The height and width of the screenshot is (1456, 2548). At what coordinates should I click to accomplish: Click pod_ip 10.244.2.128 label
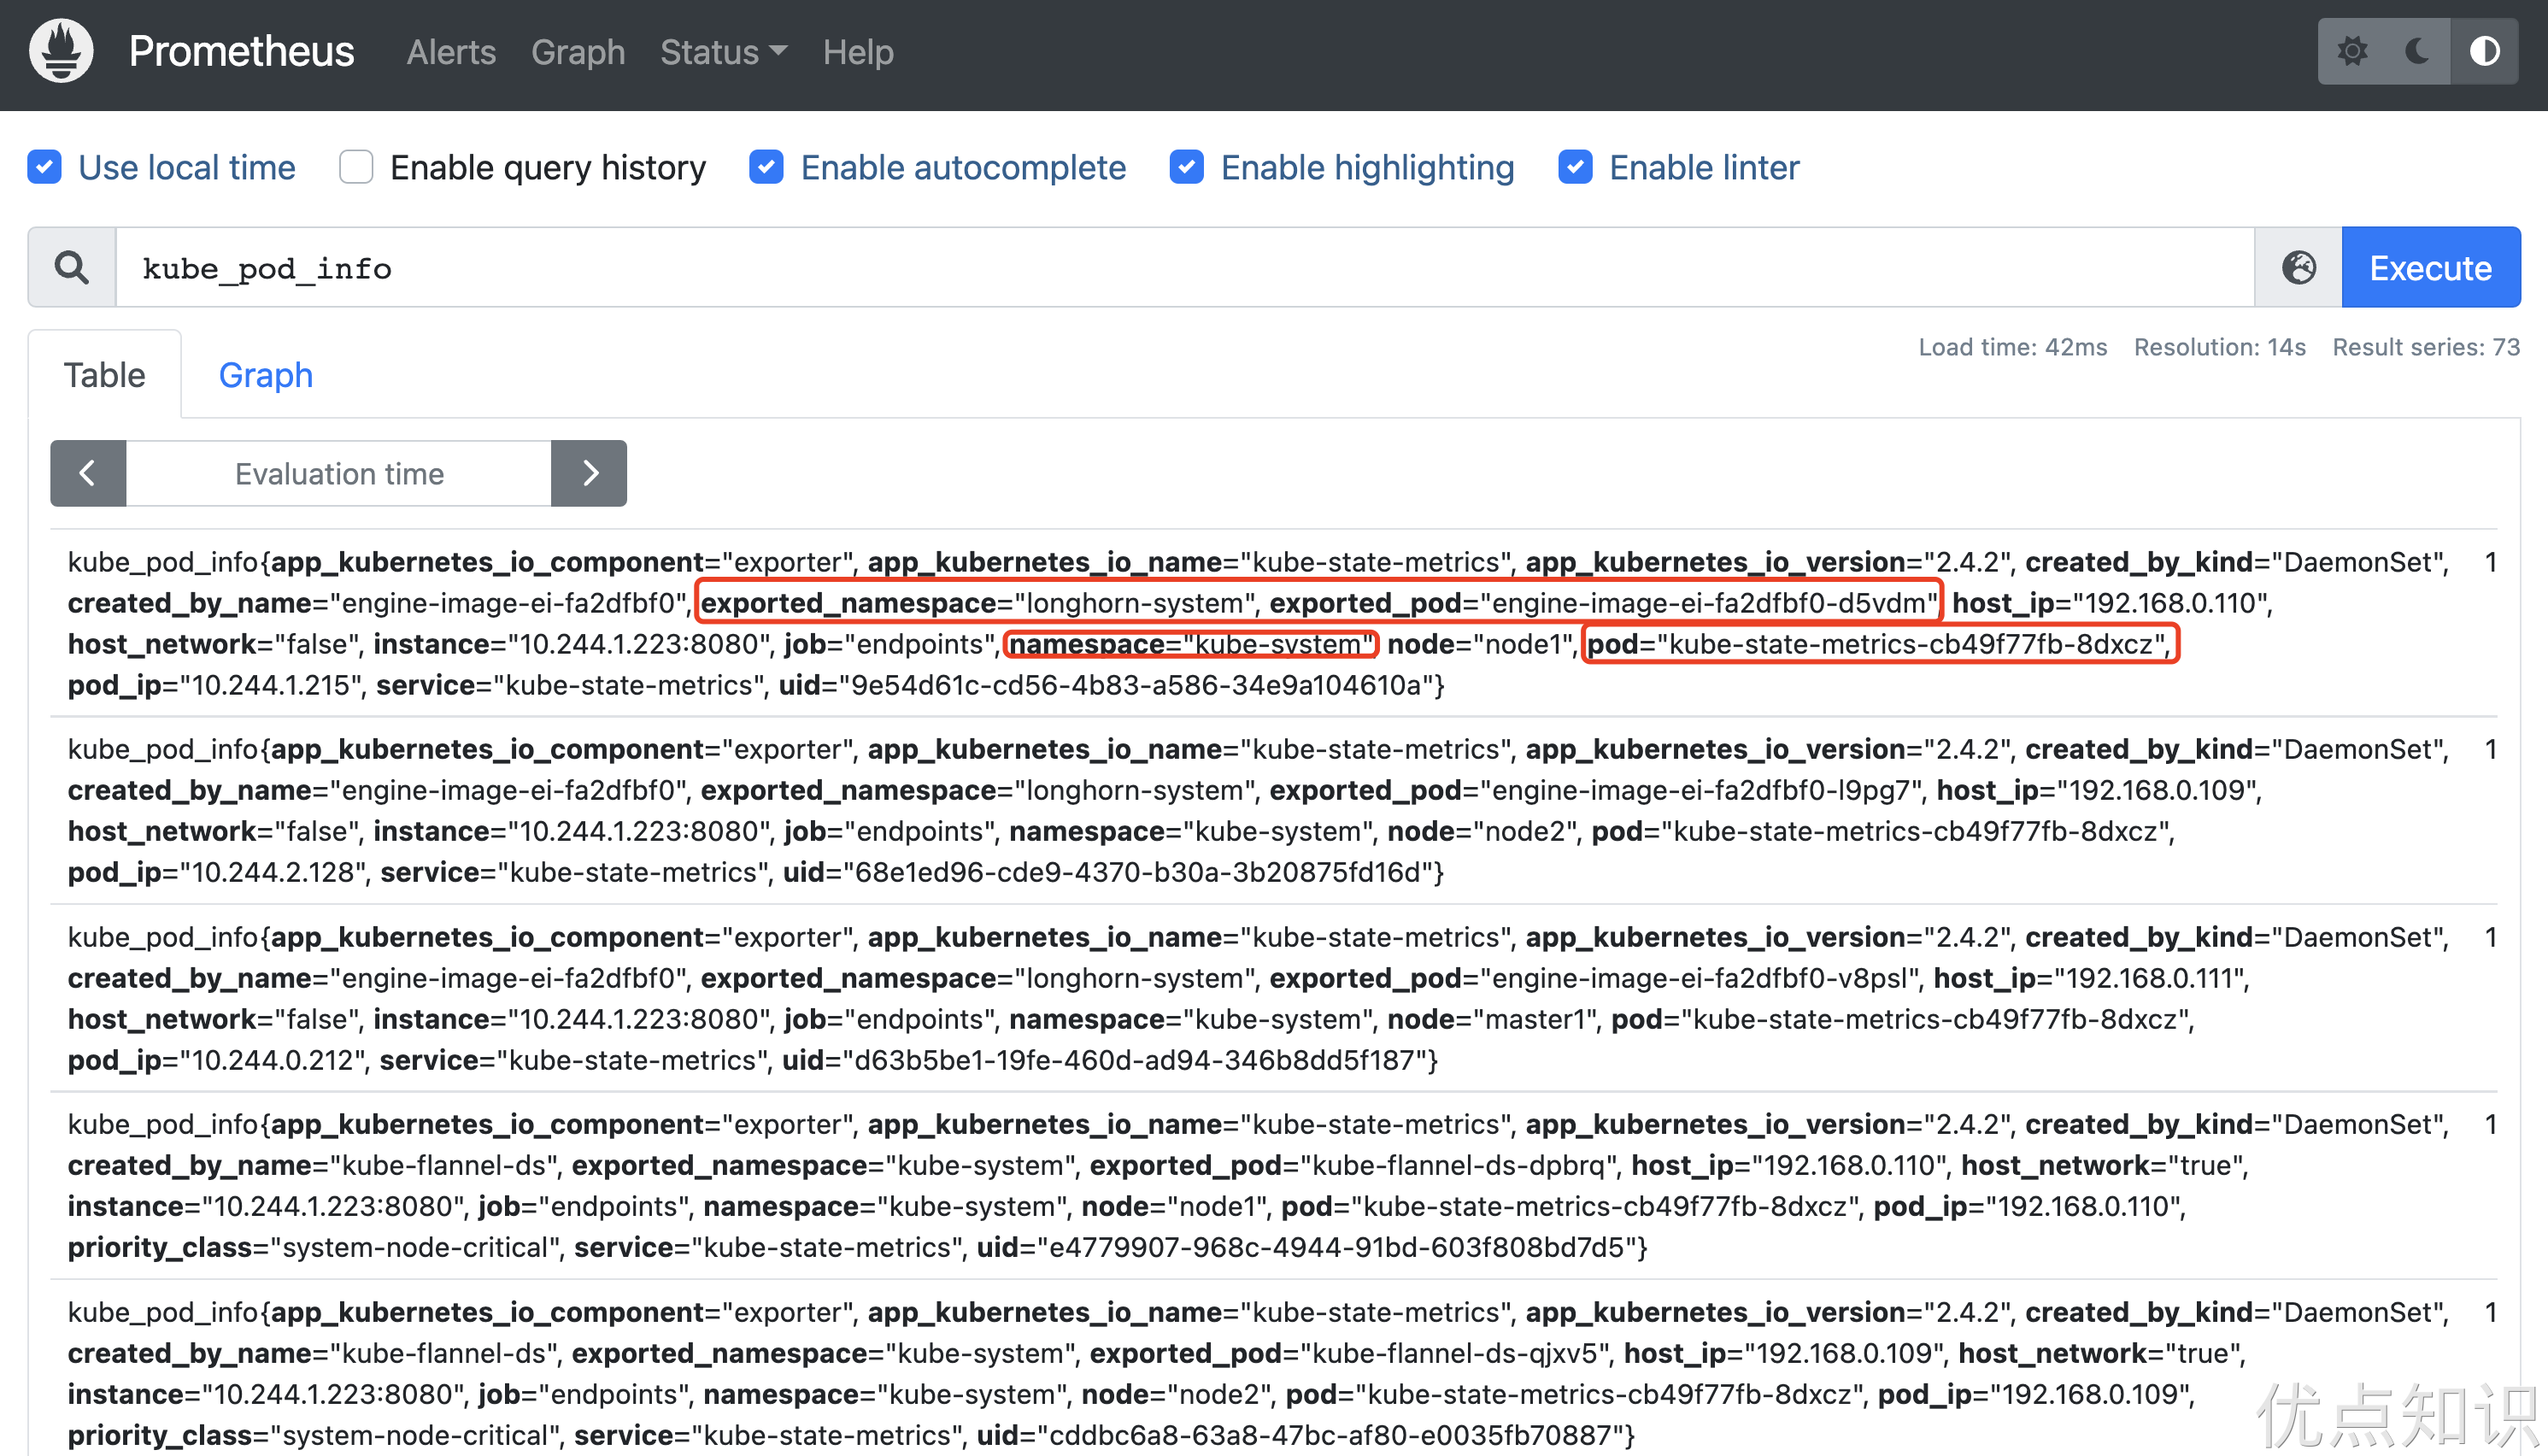point(217,872)
